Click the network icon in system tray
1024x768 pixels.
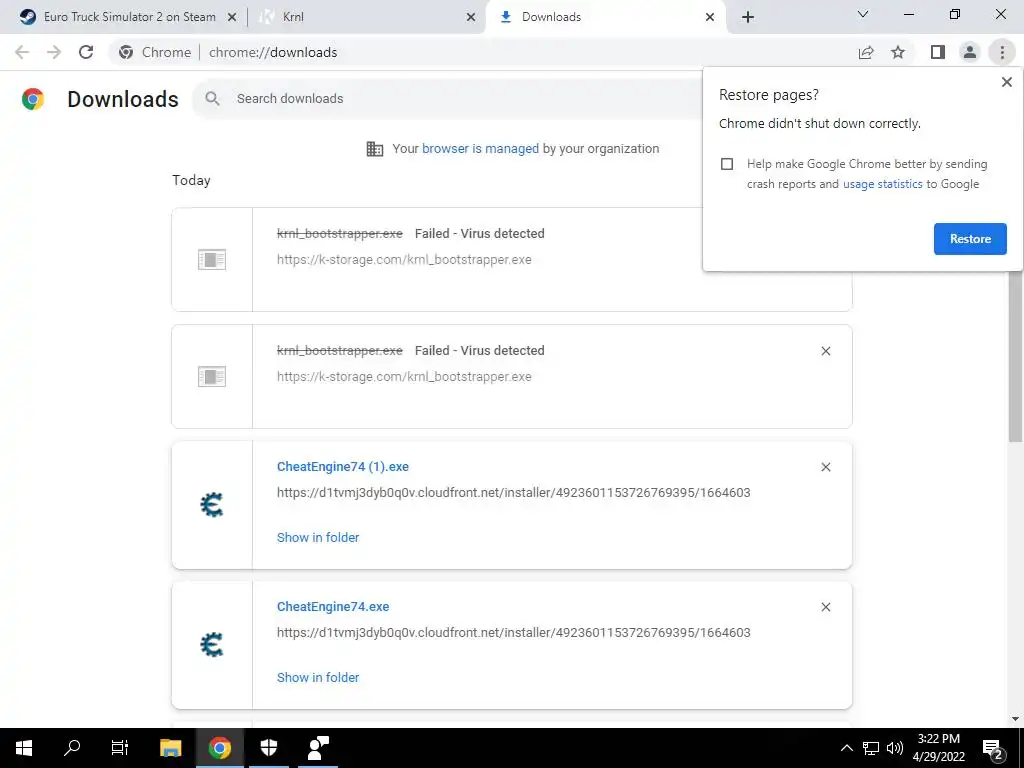871,748
